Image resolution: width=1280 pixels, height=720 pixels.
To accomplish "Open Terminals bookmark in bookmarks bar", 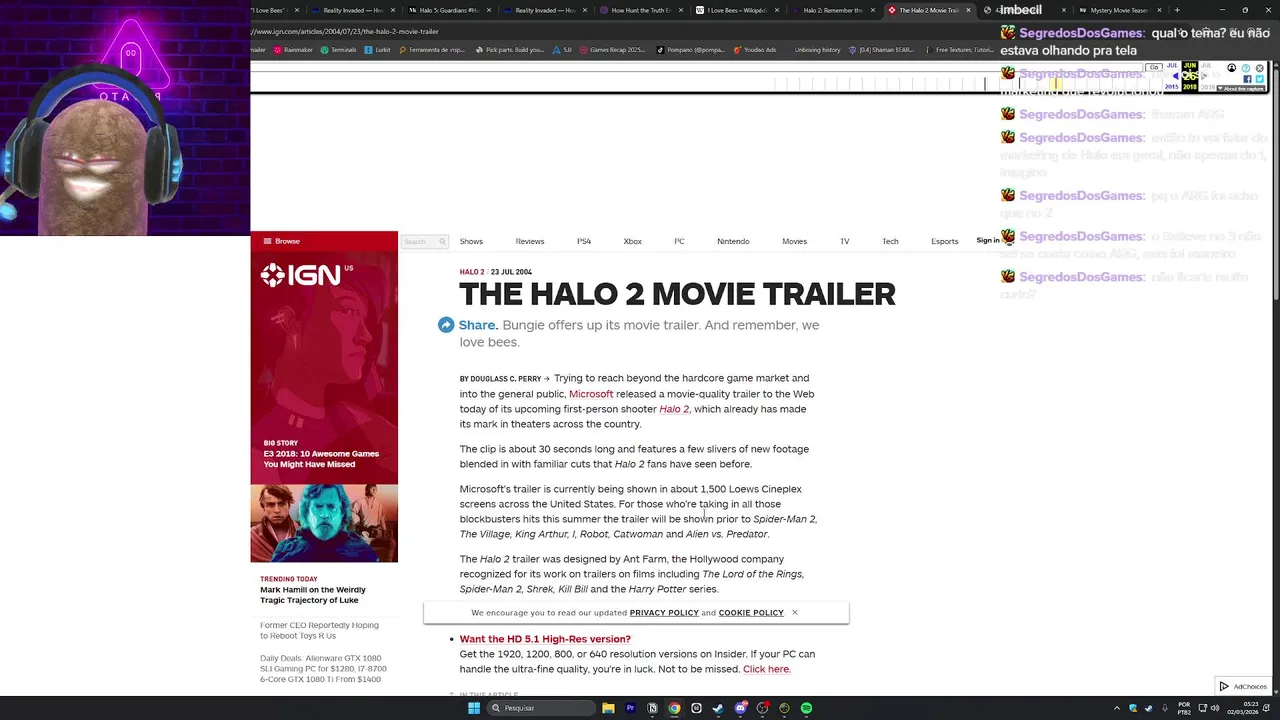I will 338,50.
